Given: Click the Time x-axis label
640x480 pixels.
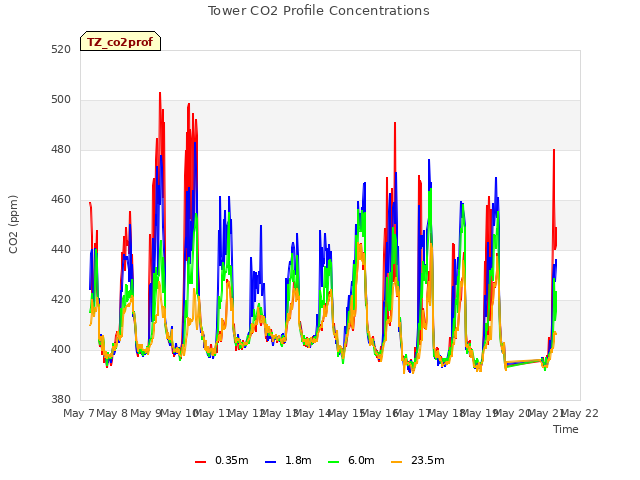Looking at the screenshot, I should (x=566, y=429).
